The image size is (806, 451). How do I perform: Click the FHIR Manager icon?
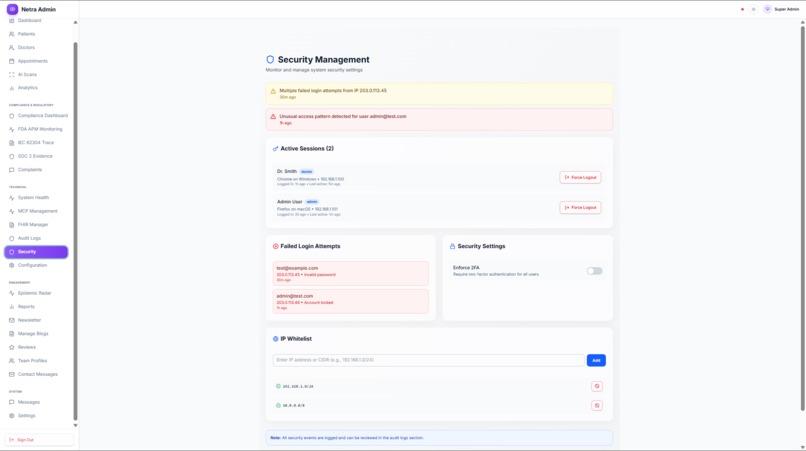pos(11,225)
